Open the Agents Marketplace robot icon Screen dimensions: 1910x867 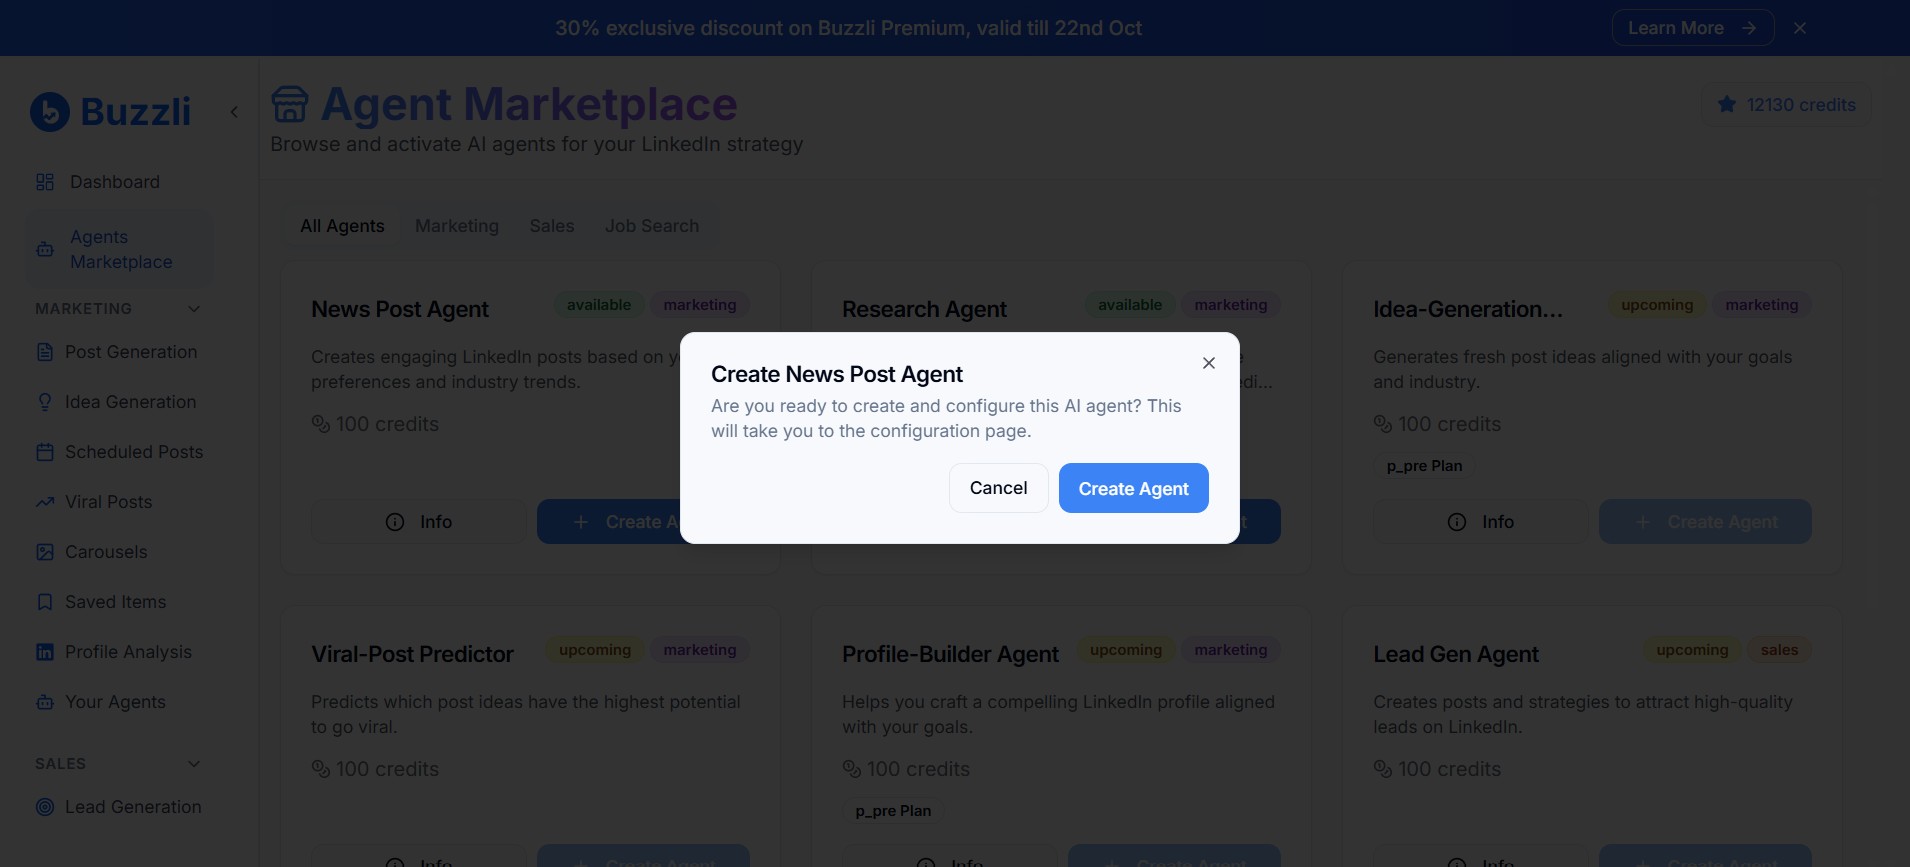tap(44, 249)
